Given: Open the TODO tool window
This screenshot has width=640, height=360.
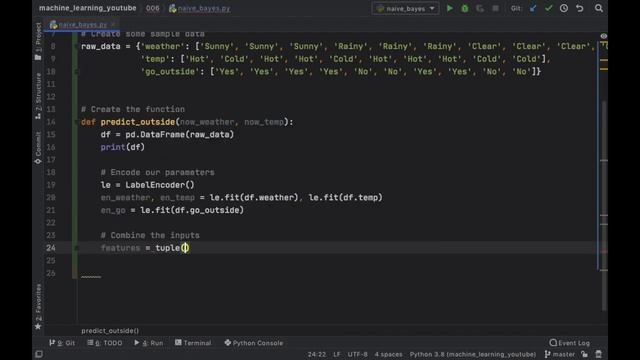Looking at the screenshot, I should 104,343.
